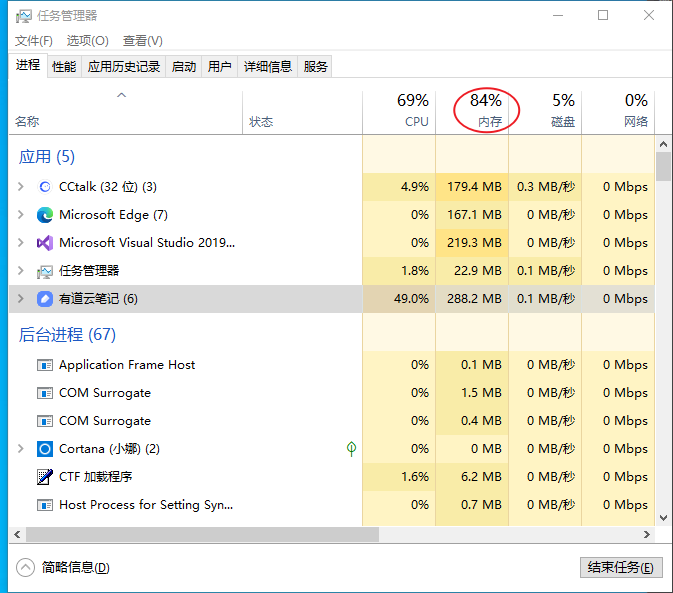Image resolution: width=673 pixels, height=593 pixels.
Task: Sort by the 内存 column header
Action: [472, 113]
